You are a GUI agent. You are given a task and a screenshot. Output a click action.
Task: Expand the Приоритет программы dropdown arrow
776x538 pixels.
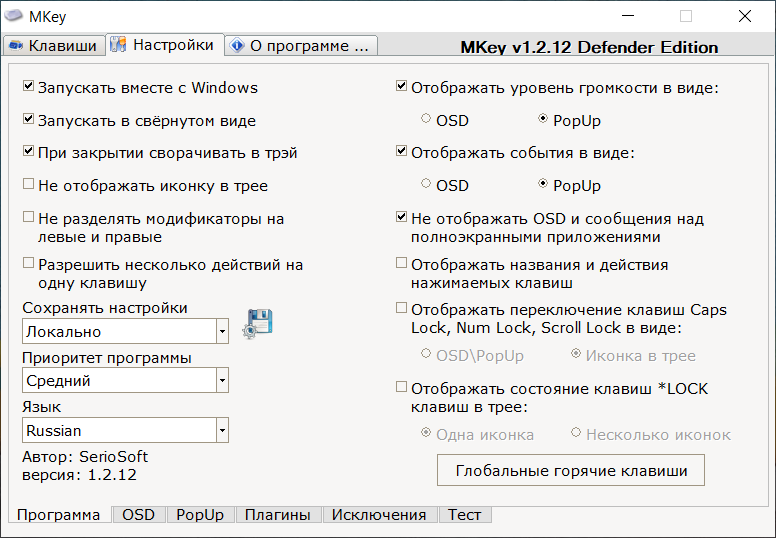(x=222, y=380)
